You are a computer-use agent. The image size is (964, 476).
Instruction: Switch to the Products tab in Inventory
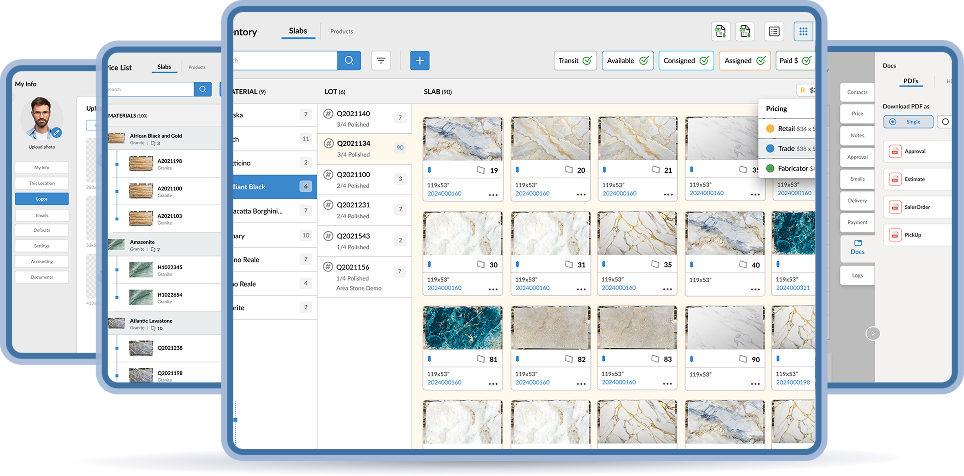[341, 31]
